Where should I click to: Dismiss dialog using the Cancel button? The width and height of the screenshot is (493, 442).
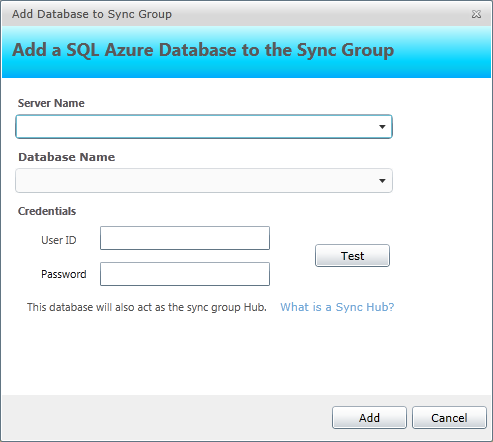449,418
